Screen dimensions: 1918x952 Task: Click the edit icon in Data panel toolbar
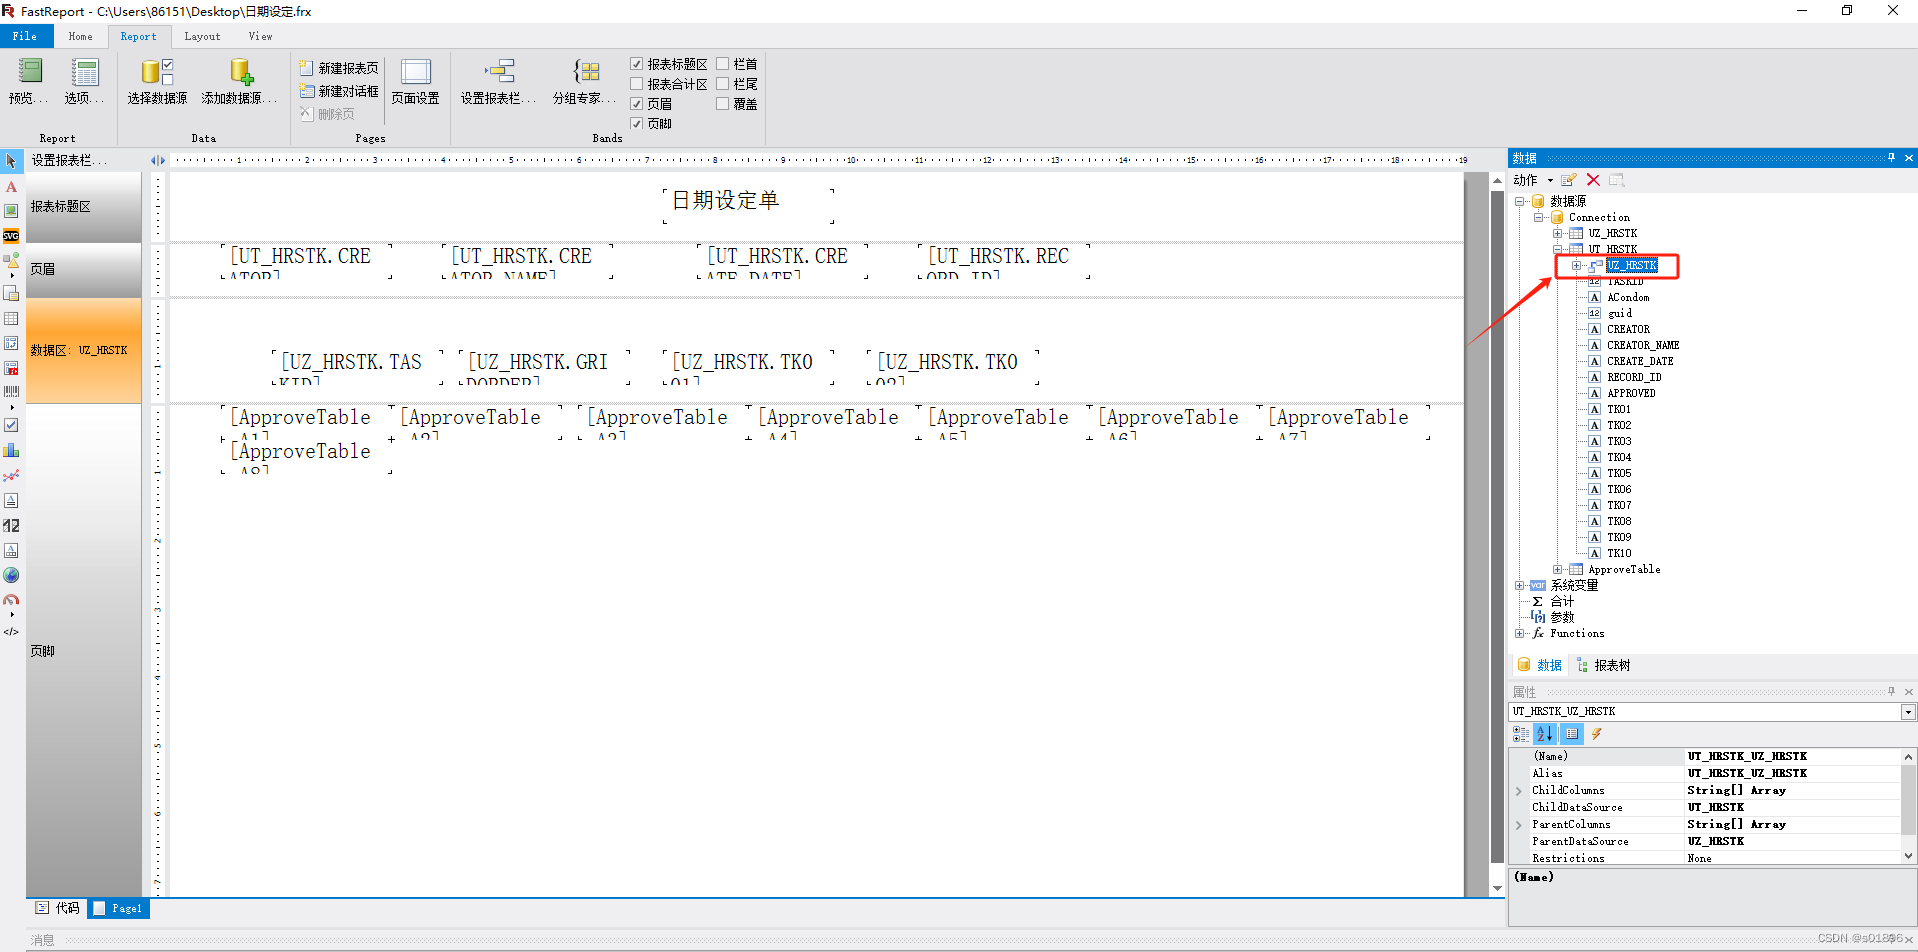coord(1569,180)
